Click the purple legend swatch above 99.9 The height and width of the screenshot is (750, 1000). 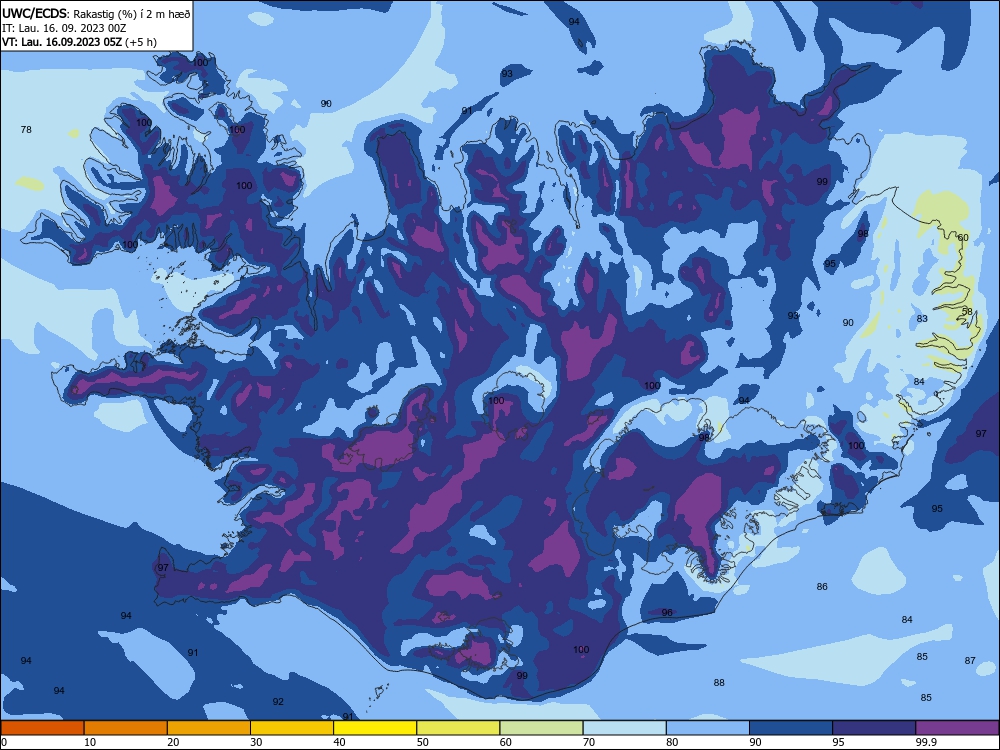(957, 728)
